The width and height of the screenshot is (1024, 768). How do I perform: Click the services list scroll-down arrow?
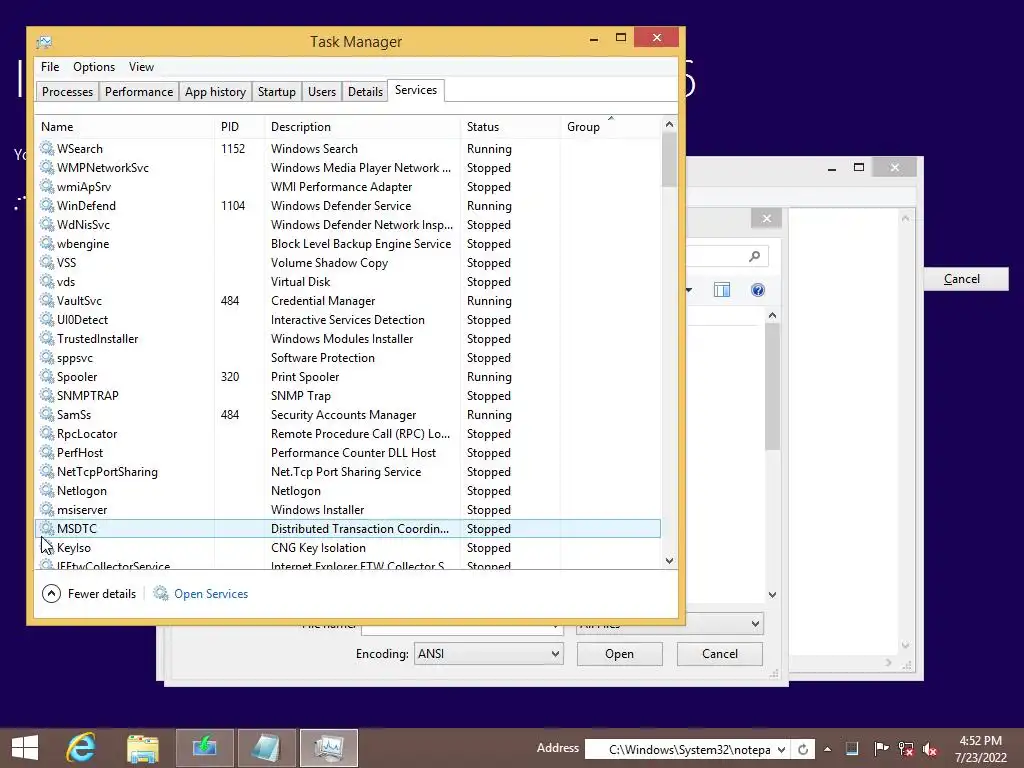[x=669, y=560]
